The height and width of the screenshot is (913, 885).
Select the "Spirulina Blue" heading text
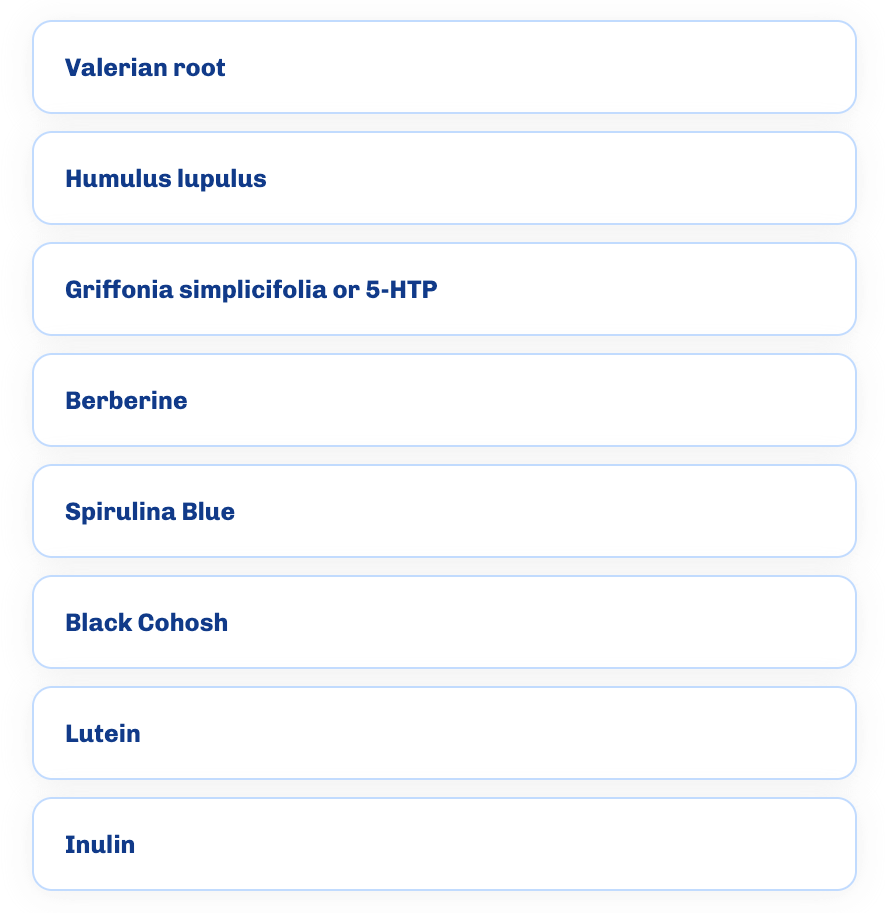coord(150,512)
